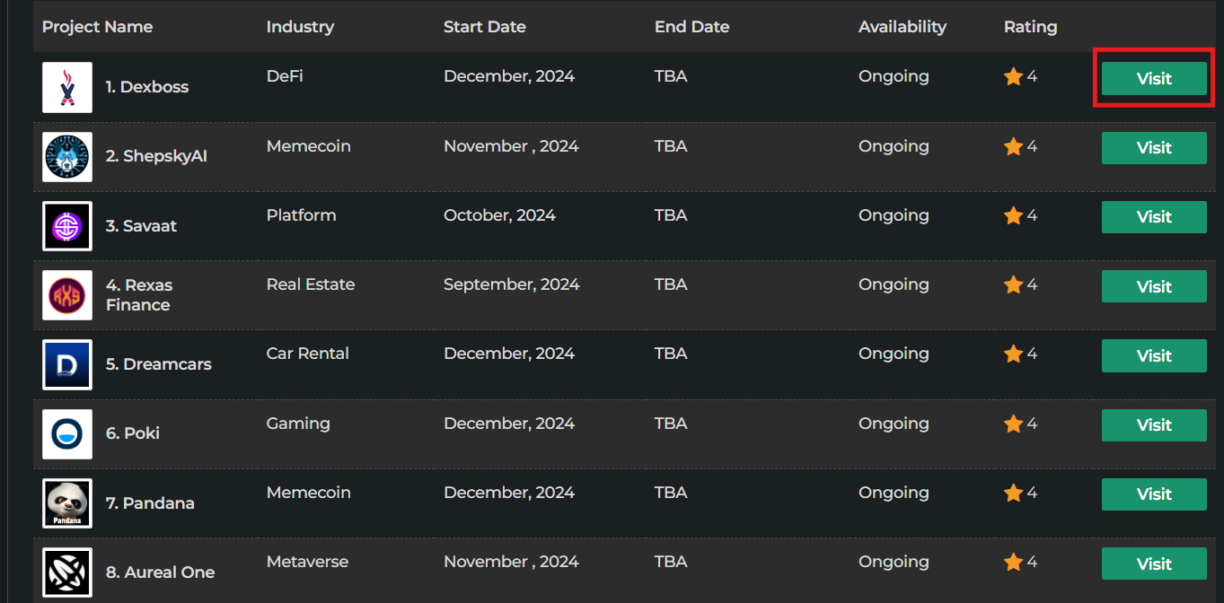Click the Rating column header
1224x603 pixels.
click(1030, 27)
